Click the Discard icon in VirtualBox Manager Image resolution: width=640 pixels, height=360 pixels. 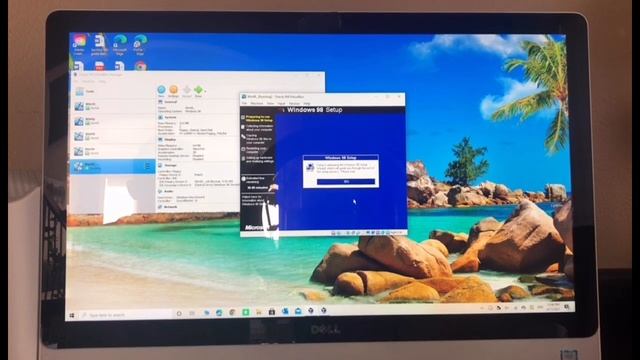pyautogui.click(x=187, y=91)
